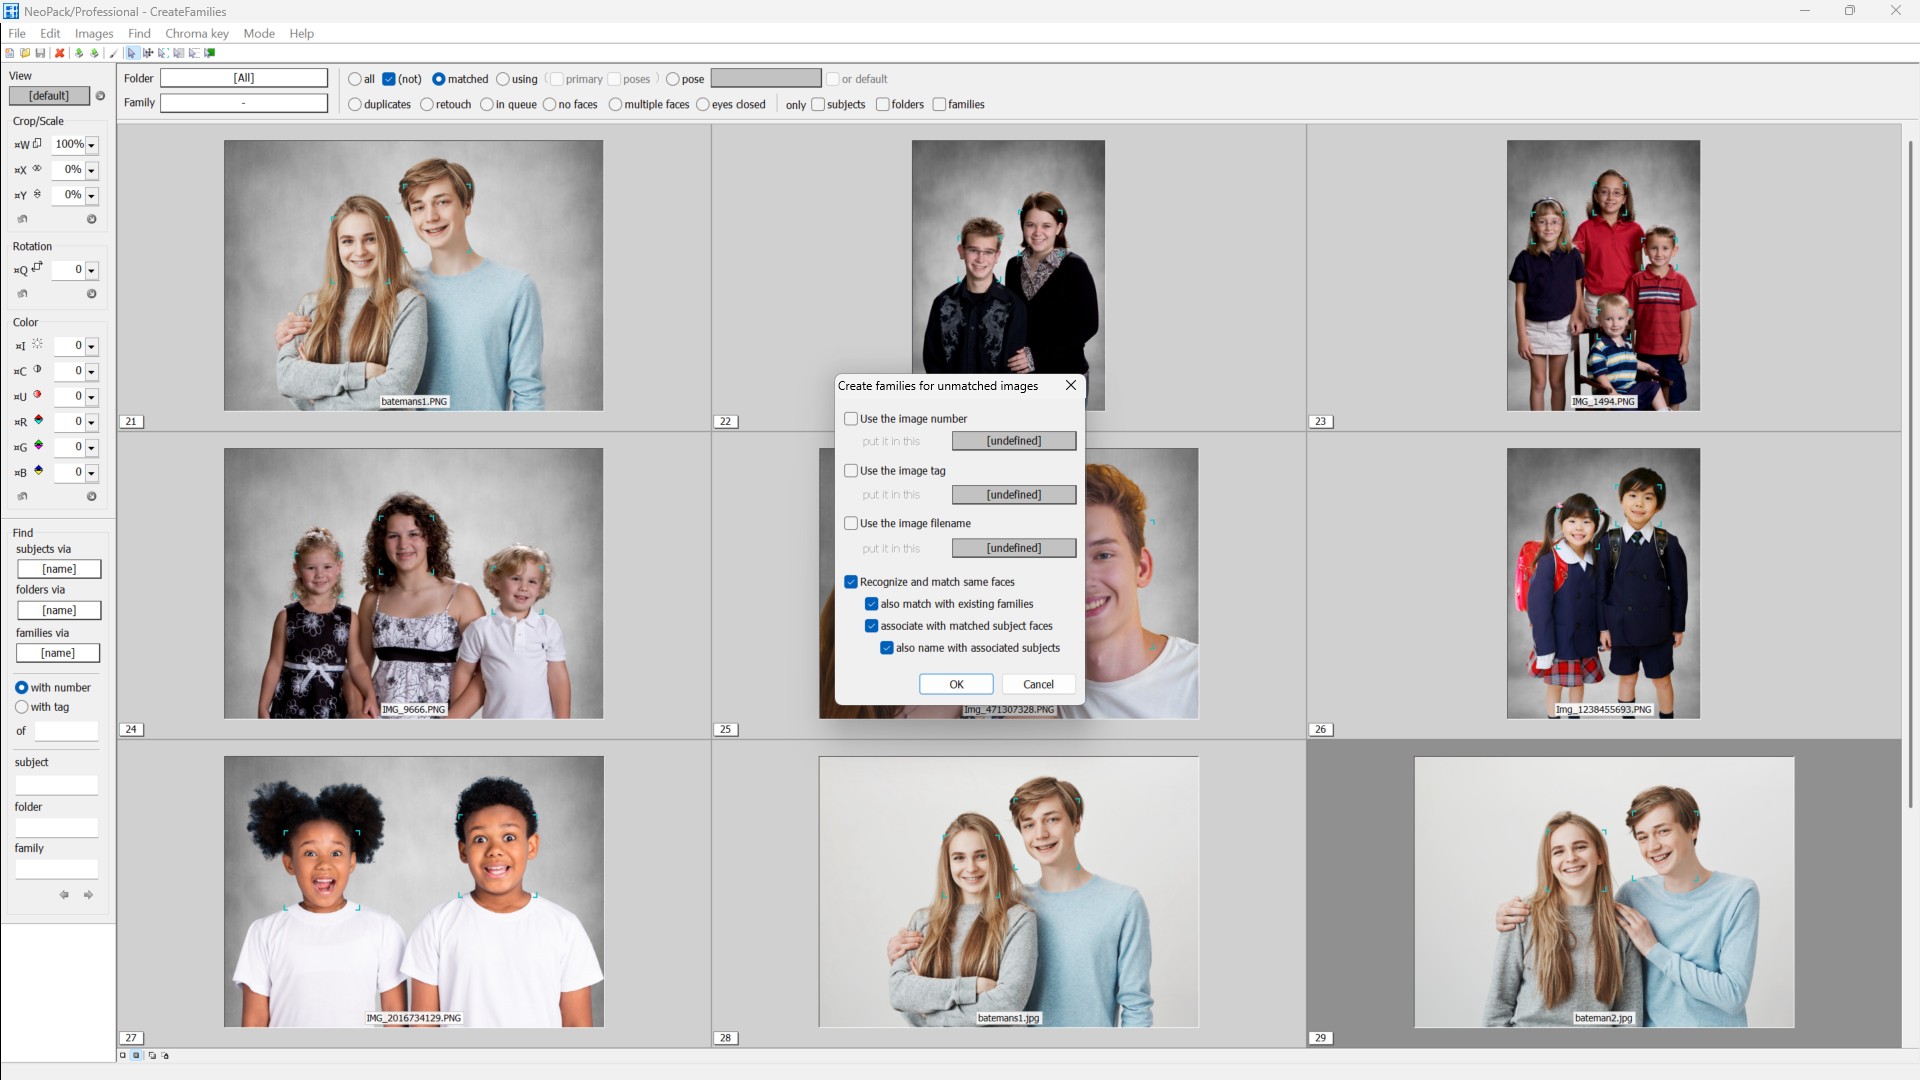The width and height of the screenshot is (1920, 1080).
Task: Click the round reset icon in Color section
Action: point(92,496)
